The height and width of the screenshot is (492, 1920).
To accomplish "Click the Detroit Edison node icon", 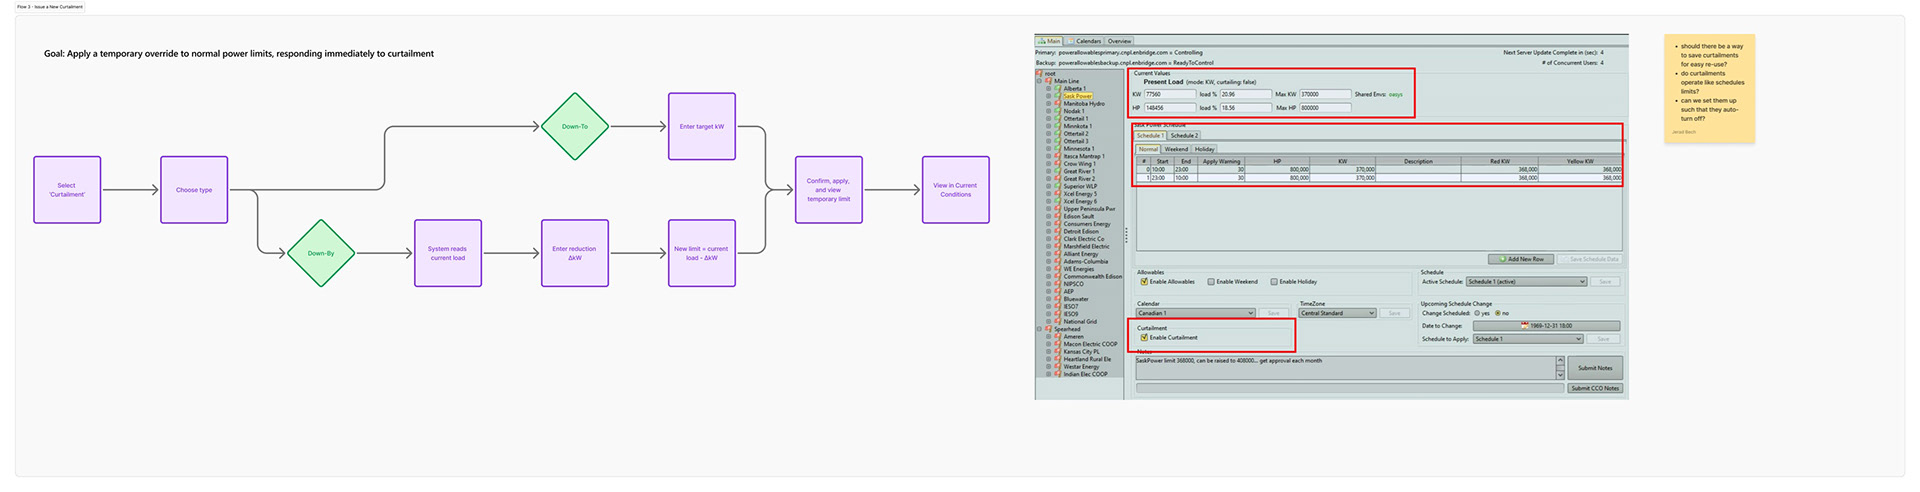I will (x=1058, y=231).
